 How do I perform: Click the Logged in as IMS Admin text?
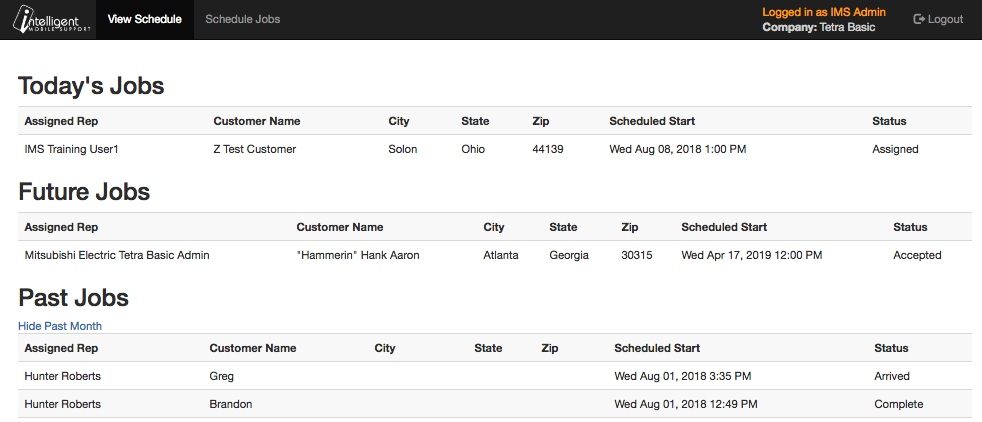(x=824, y=12)
